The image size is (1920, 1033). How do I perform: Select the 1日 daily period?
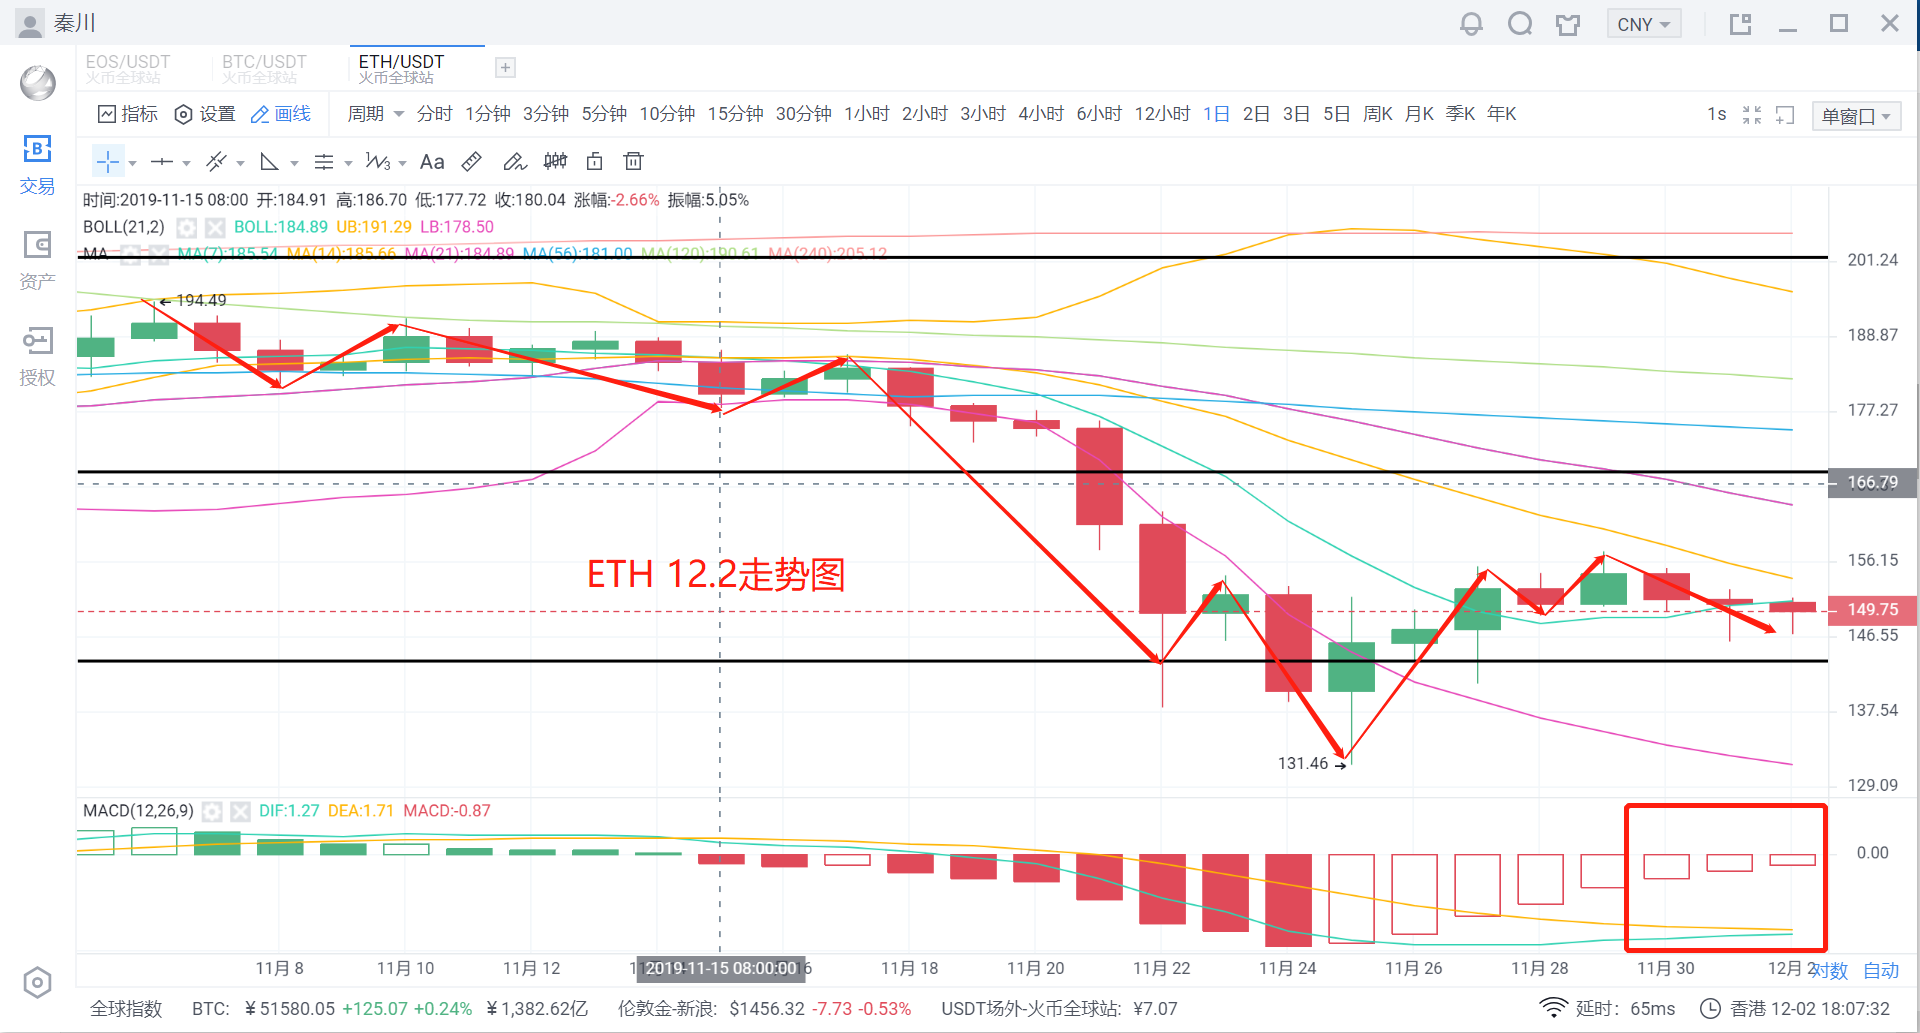1216,114
